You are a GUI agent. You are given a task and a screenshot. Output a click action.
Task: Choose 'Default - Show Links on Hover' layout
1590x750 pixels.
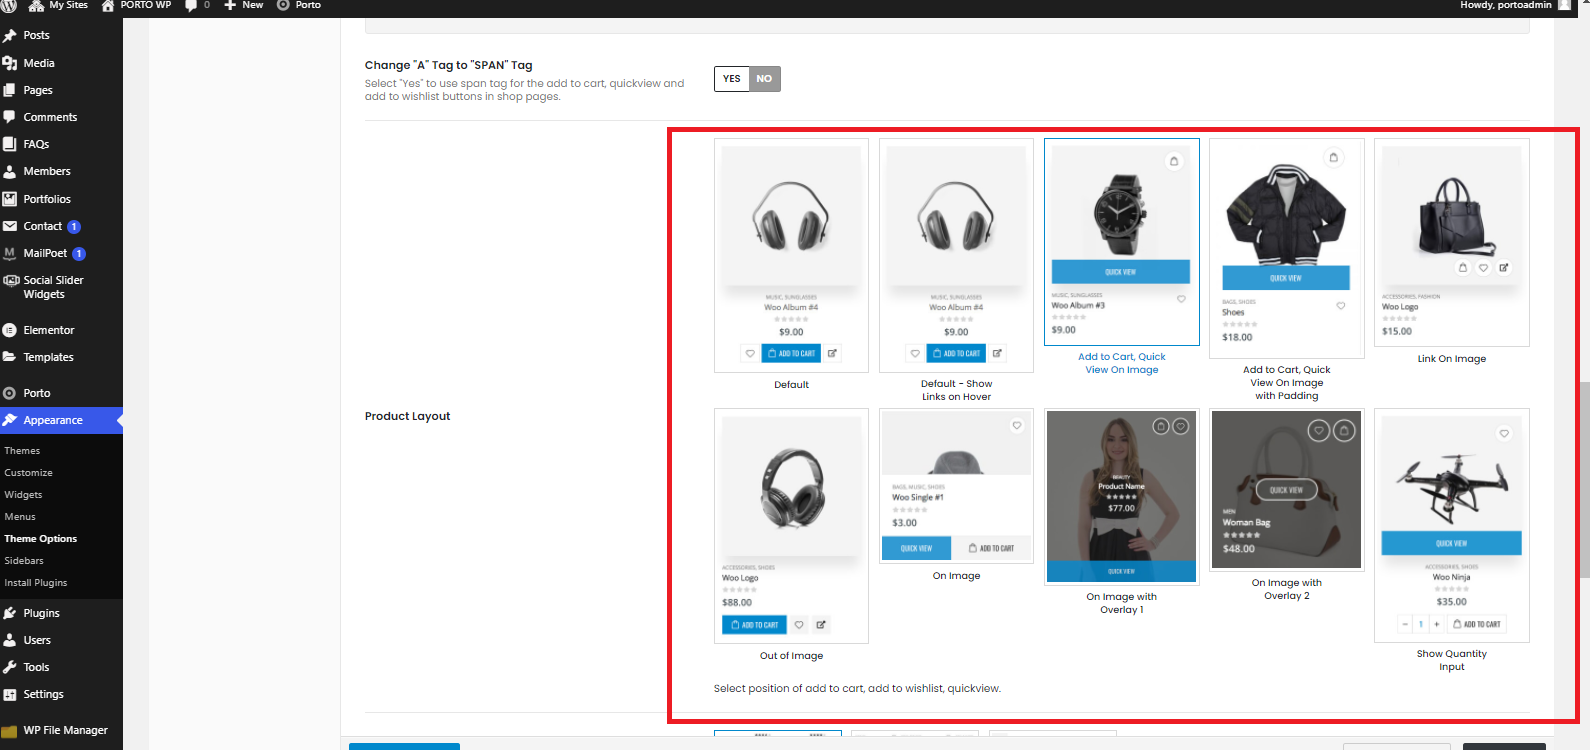[956, 256]
